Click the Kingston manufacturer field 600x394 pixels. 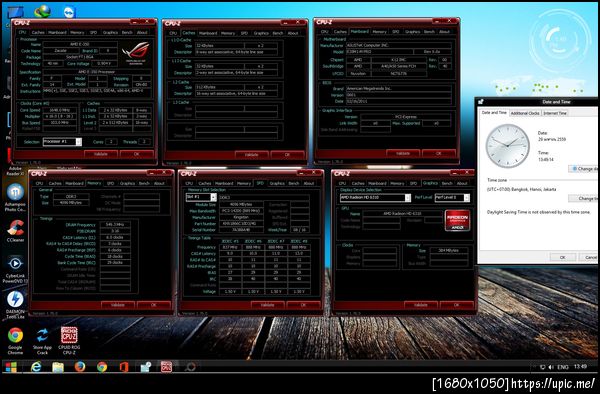point(241,217)
